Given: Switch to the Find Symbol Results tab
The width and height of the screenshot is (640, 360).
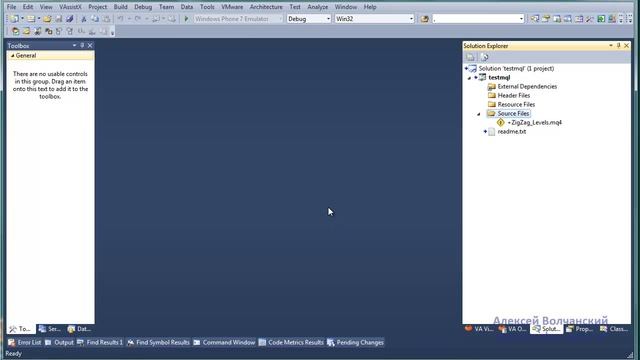Looking at the screenshot, I should pyautogui.click(x=158, y=342).
